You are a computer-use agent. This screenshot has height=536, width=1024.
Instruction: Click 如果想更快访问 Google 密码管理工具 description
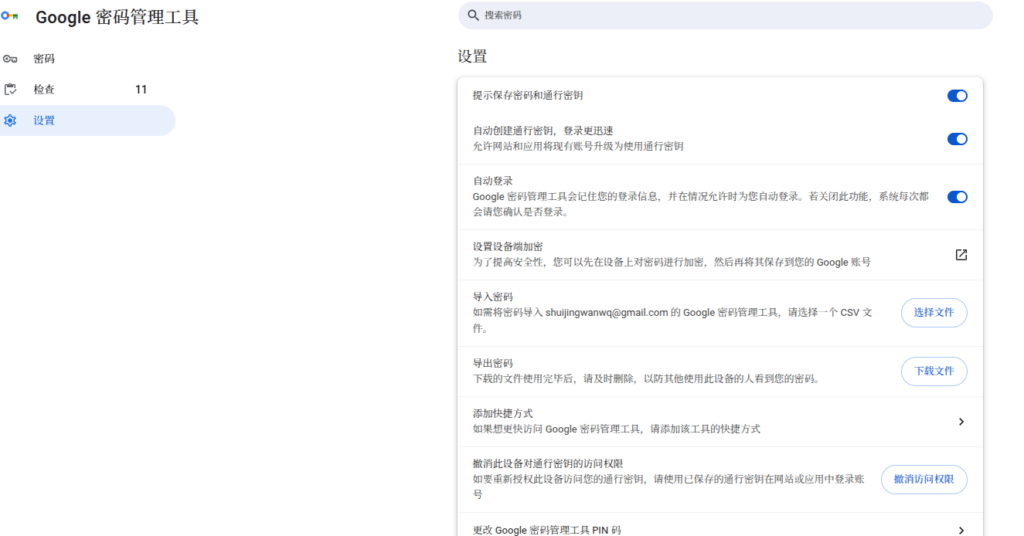point(616,429)
